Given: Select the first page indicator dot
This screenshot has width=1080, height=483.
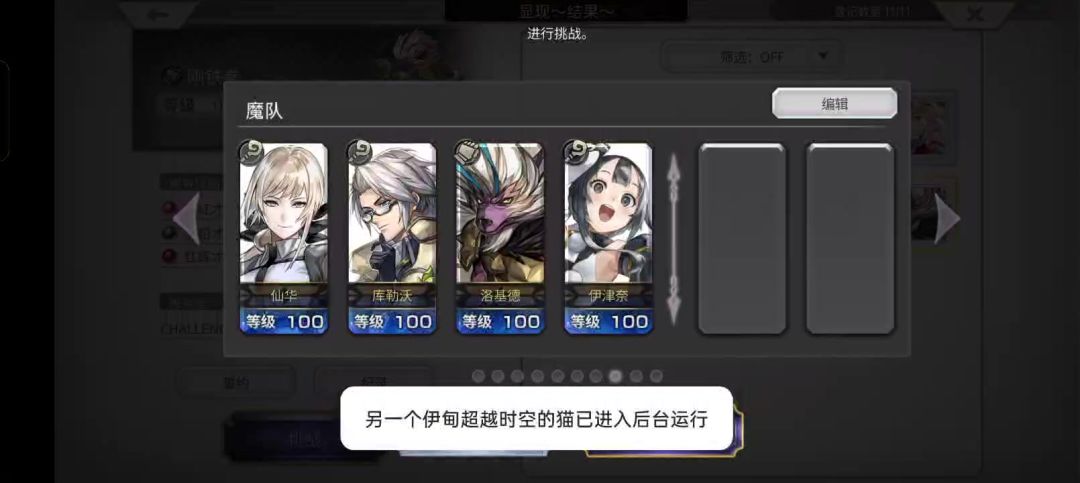Looking at the screenshot, I should (x=479, y=376).
